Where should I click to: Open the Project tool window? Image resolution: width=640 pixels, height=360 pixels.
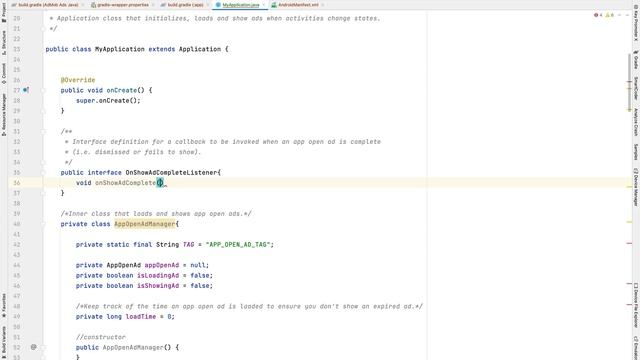pos(4,13)
